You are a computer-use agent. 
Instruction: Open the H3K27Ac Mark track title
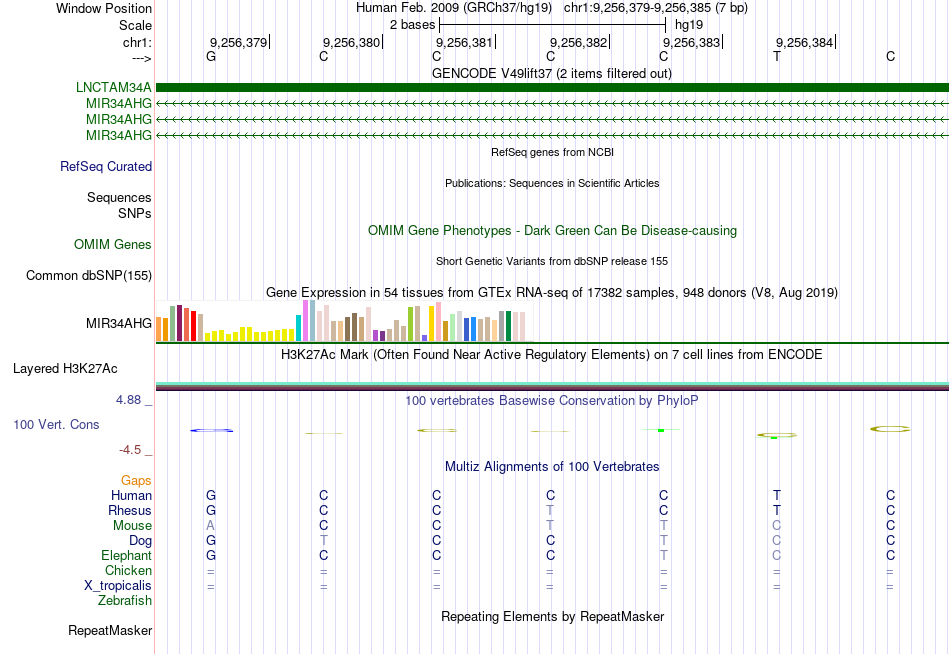coord(552,355)
